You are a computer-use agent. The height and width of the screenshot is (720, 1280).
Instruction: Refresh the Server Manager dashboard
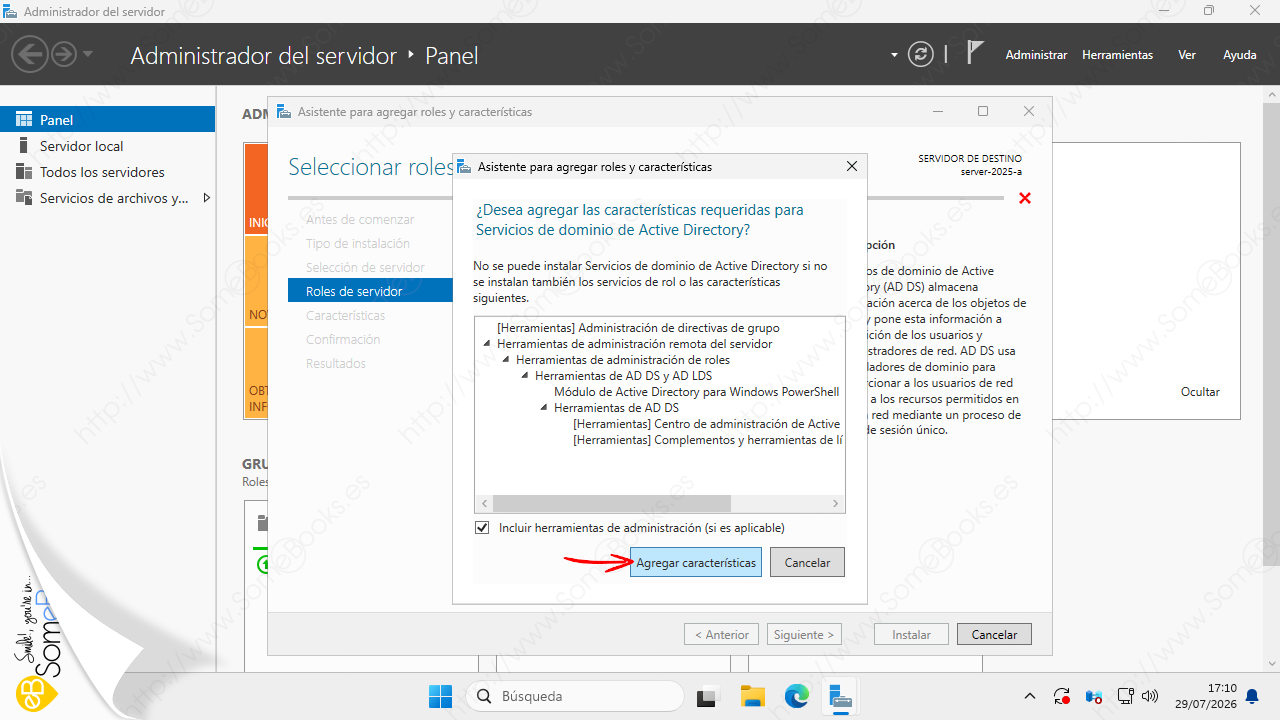tap(920, 55)
